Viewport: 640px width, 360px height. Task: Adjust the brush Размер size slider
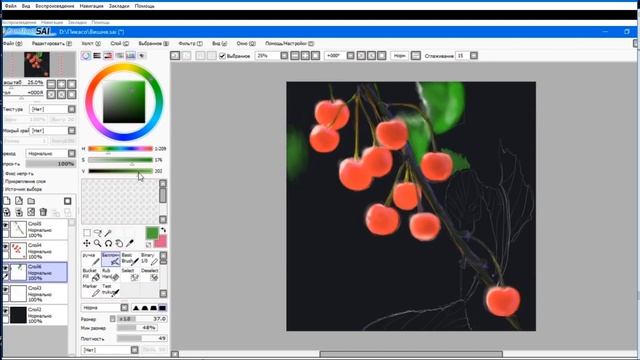[142, 319]
